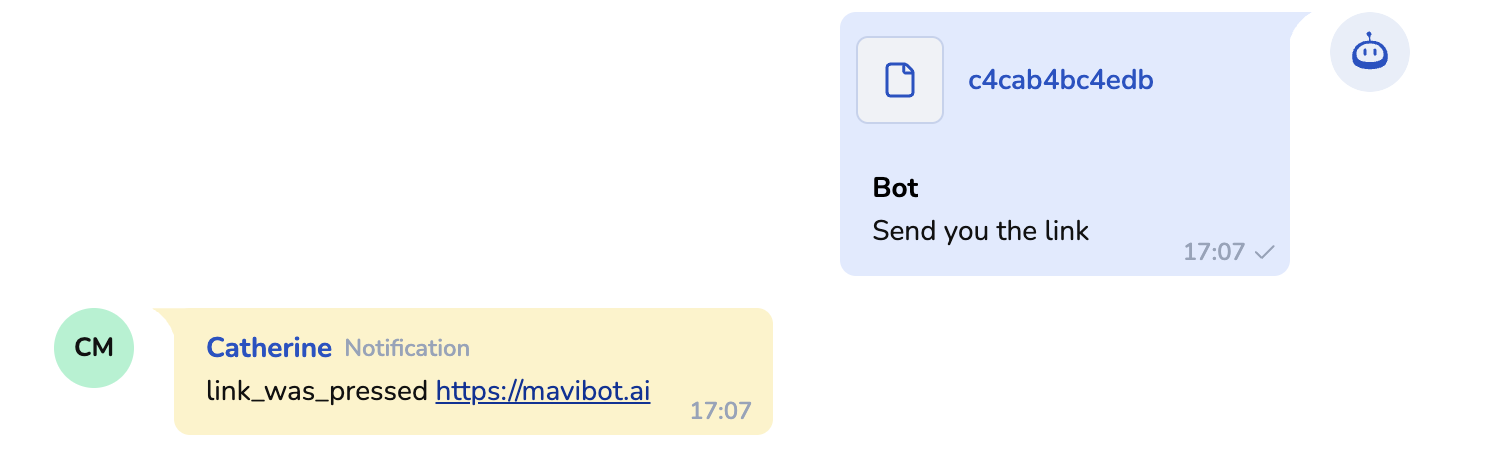Click empty chat area below Bot avatar

pos(1369,200)
